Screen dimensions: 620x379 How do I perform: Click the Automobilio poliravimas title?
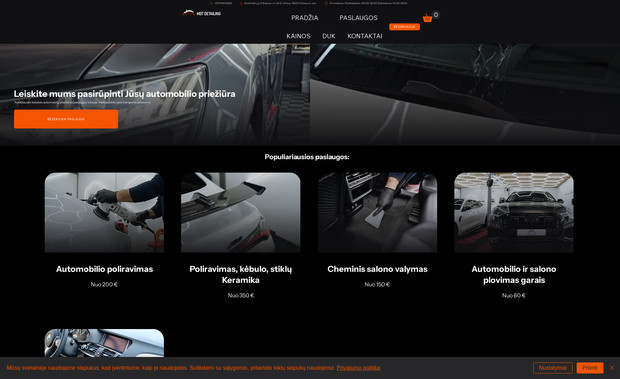pyautogui.click(x=104, y=269)
